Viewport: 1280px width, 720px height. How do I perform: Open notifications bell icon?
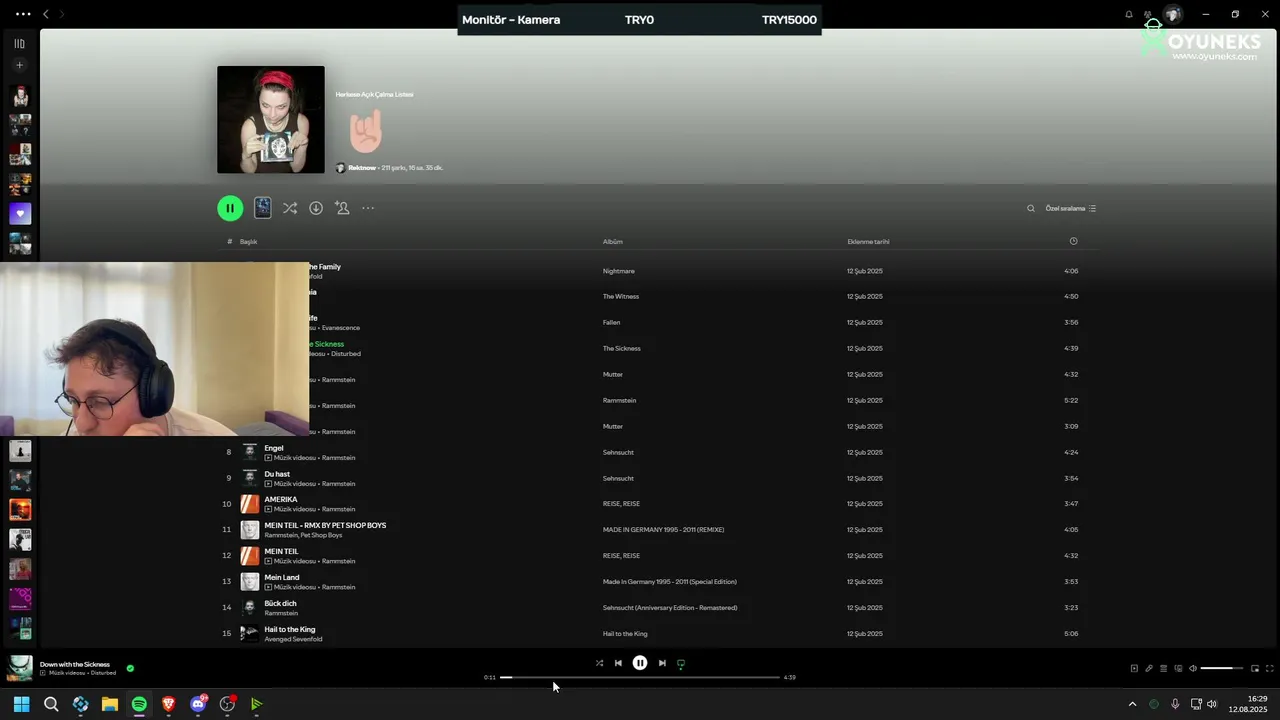[x=1129, y=14]
